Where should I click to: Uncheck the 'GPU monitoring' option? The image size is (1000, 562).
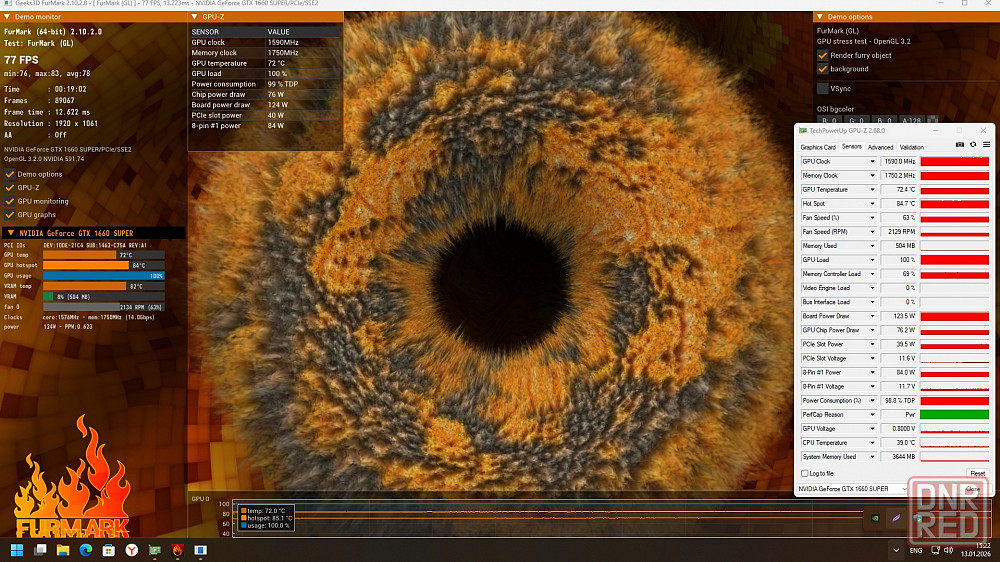pos(10,201)
